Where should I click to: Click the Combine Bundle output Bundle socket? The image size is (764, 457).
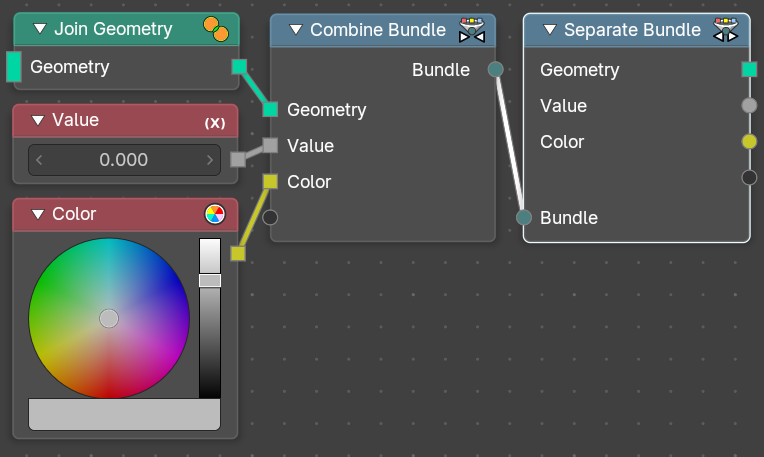[x=496, y=69]
